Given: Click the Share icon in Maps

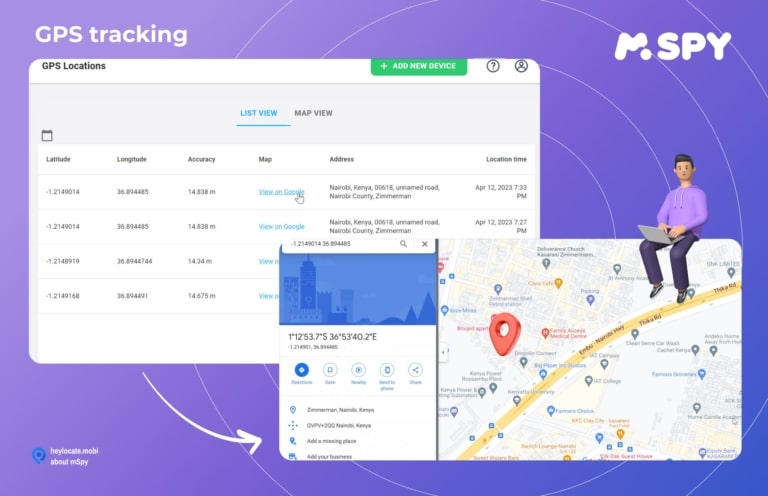Looking at the screenshot, I should tap(415, 370).
